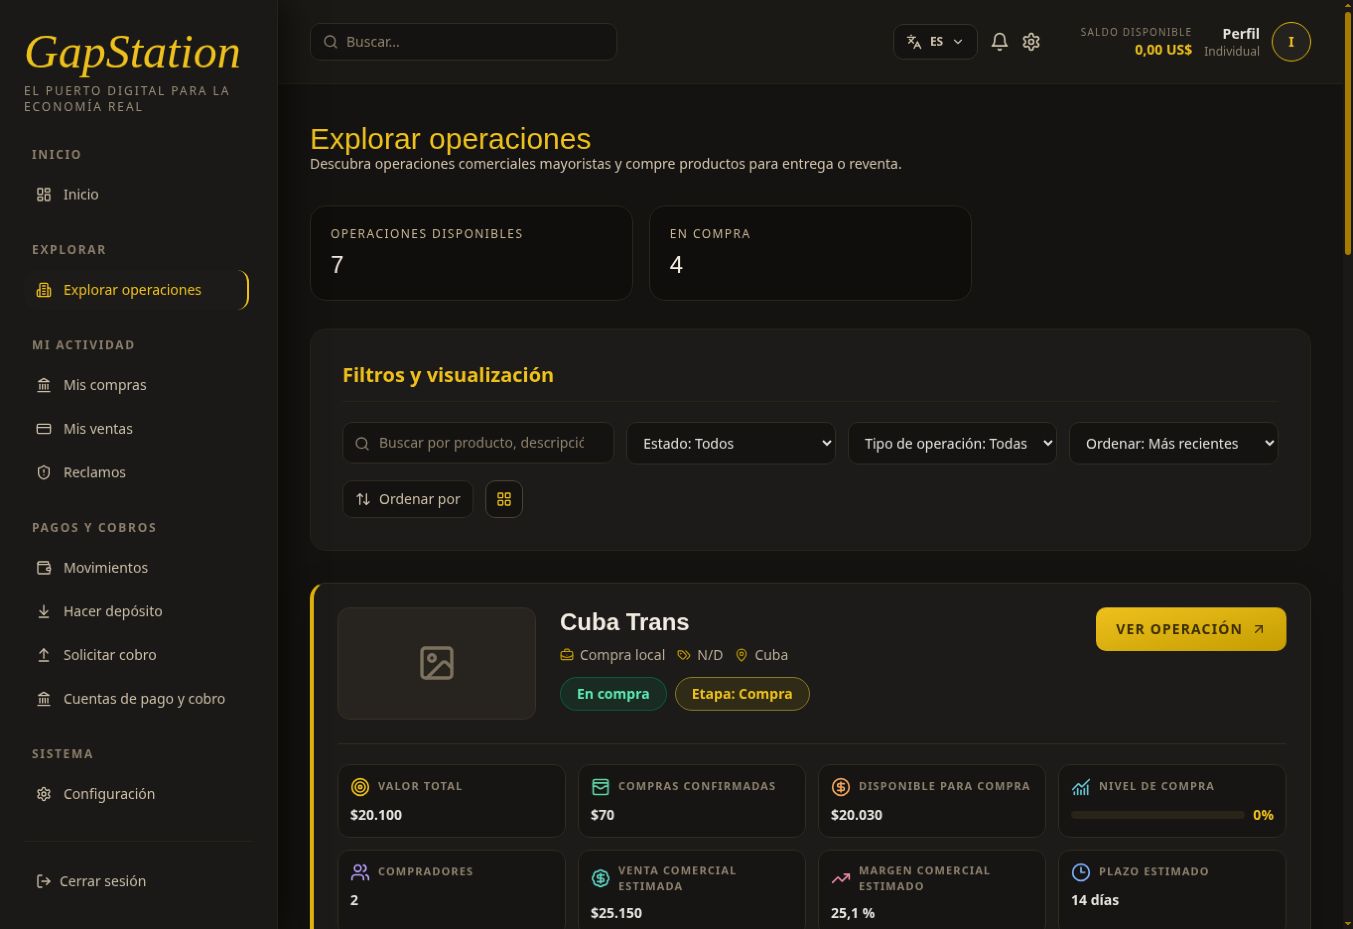This screenshot has height=929, width=1353.
Task: Click the Cuba Trans image placeholder
Action: (x=436, y=663)
